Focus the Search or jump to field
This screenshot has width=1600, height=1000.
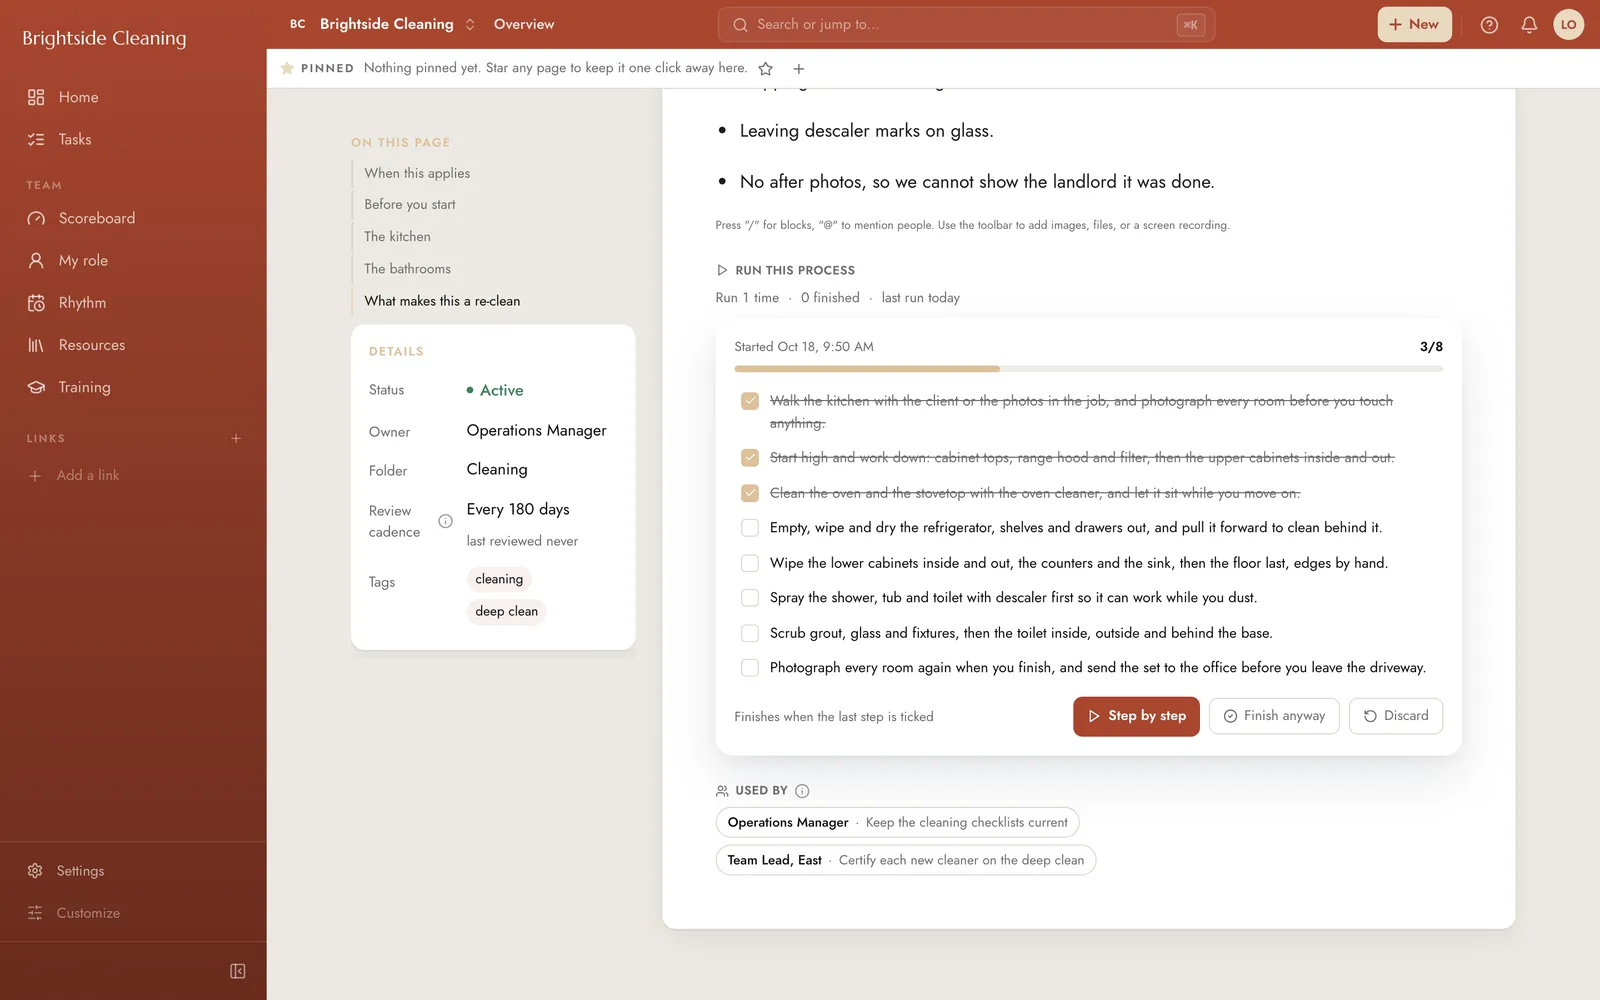[x=966, y=25]
